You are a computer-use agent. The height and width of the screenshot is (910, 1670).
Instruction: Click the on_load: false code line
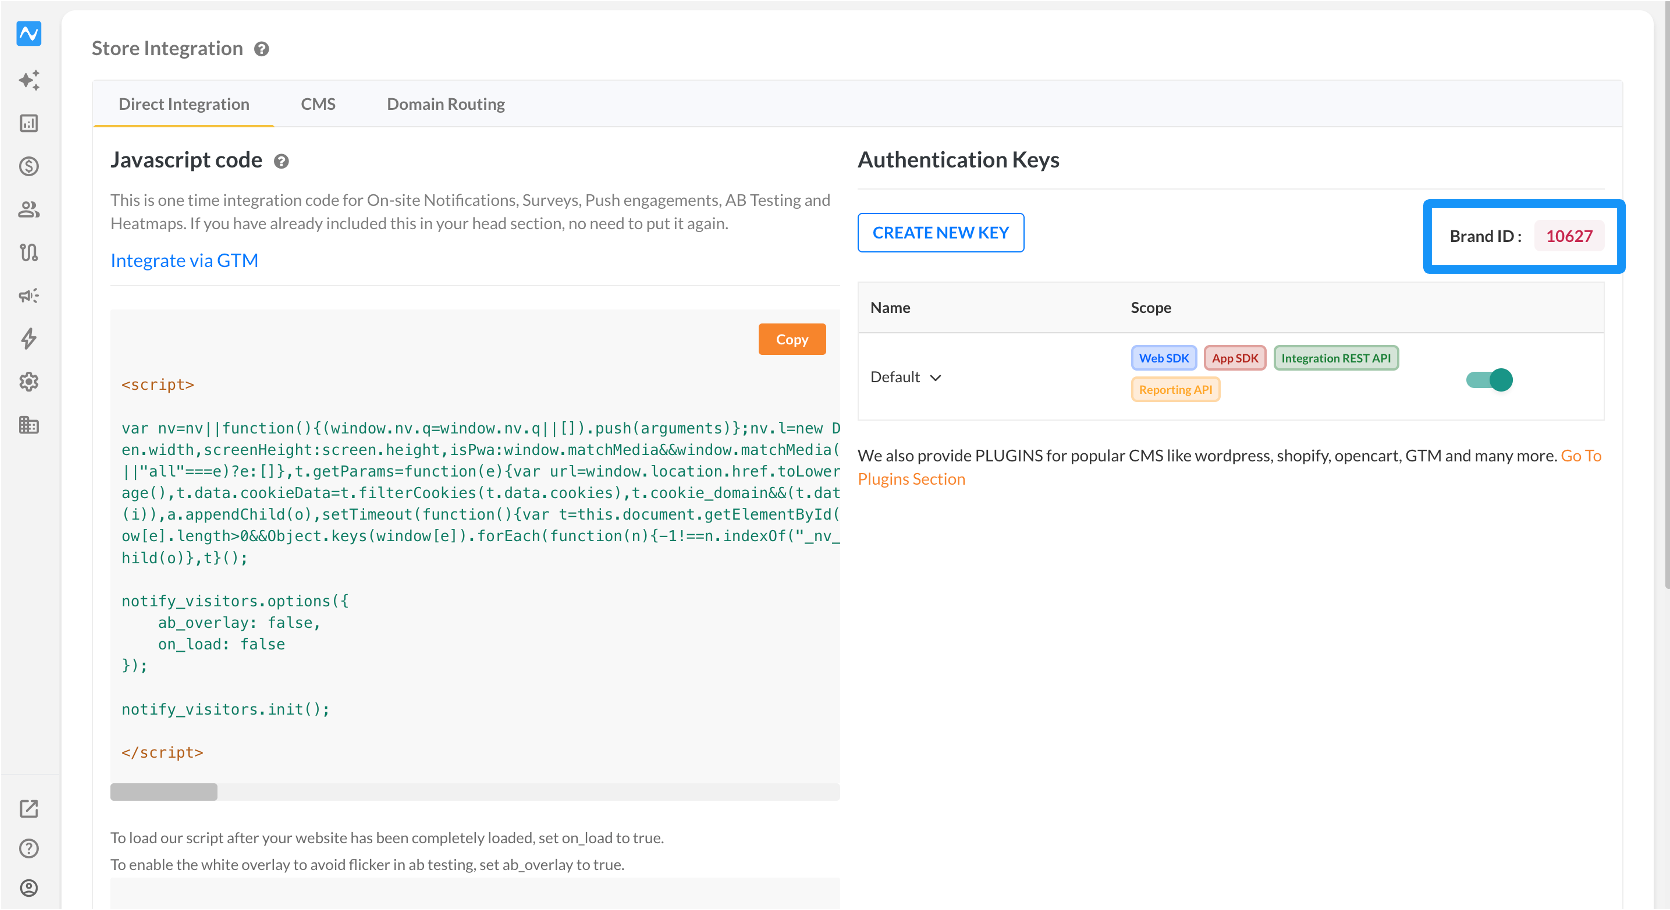[x=221, y=644]
